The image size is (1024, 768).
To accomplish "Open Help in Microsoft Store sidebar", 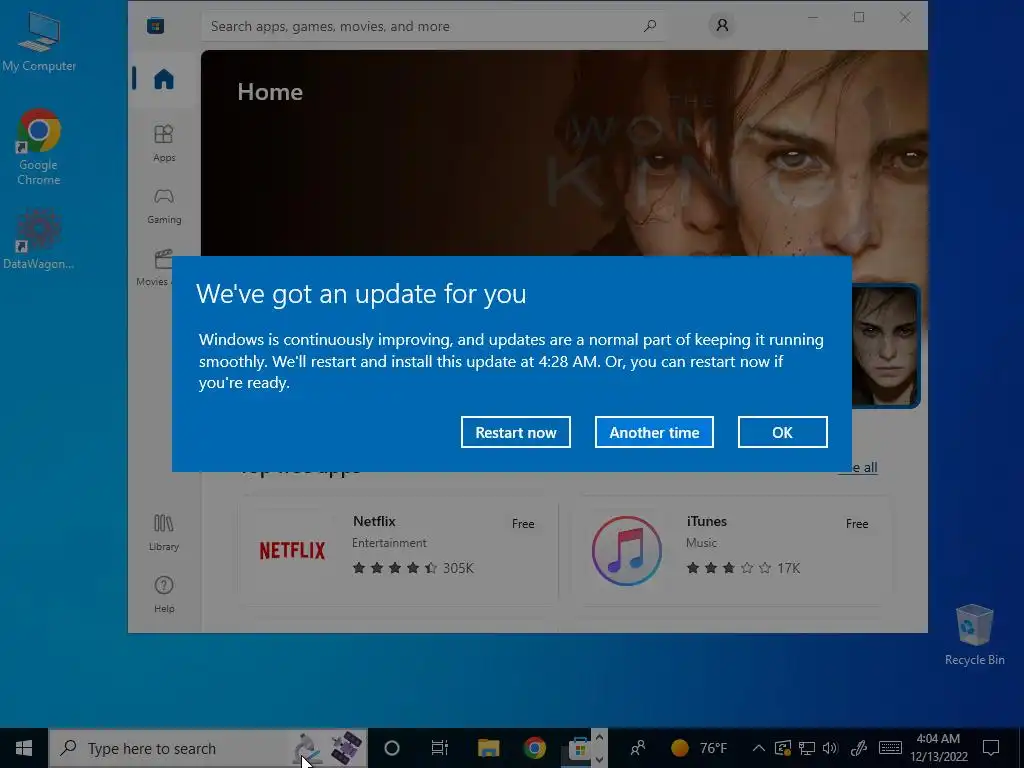I will click(164, 594).
